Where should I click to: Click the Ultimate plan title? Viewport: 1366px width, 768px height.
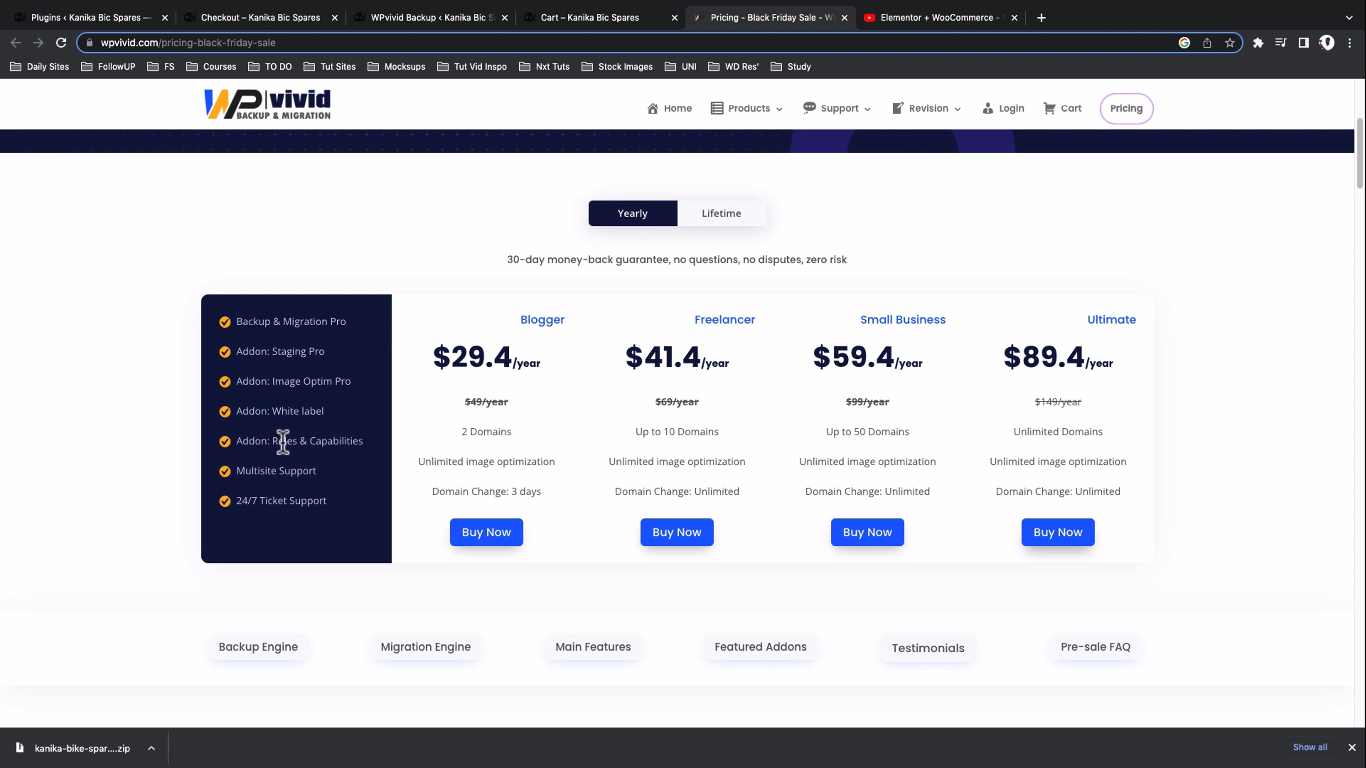[1111, 320]
